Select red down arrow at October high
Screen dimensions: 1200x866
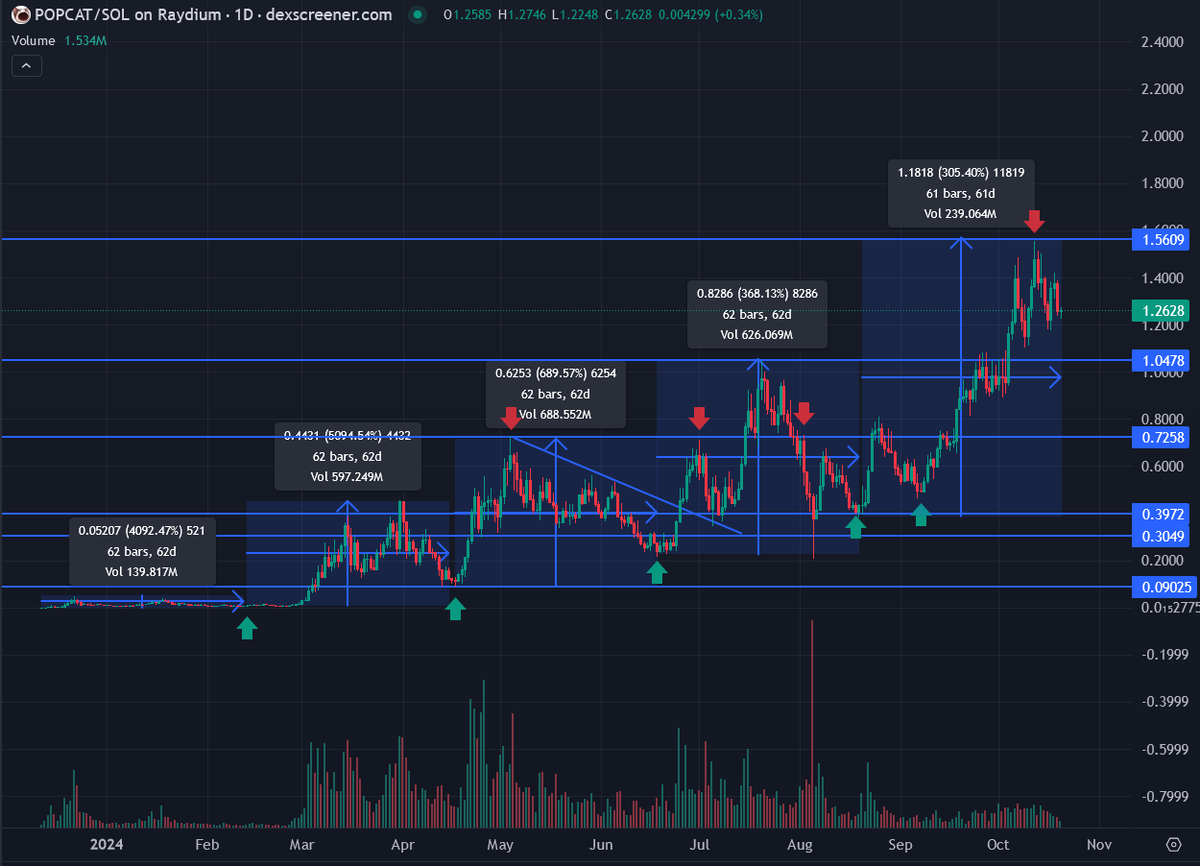click(1035, 222)
